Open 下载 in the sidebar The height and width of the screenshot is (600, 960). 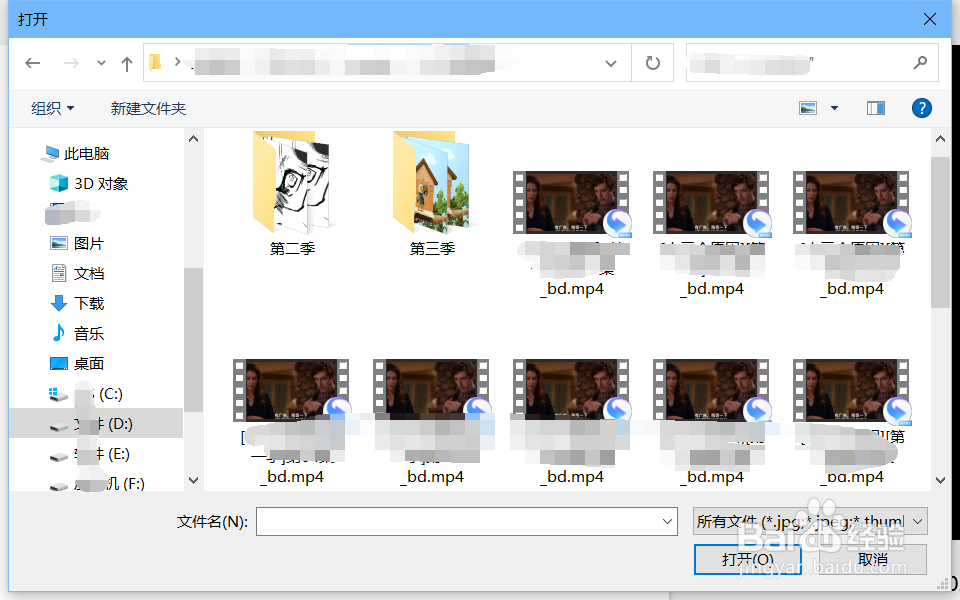77,304
